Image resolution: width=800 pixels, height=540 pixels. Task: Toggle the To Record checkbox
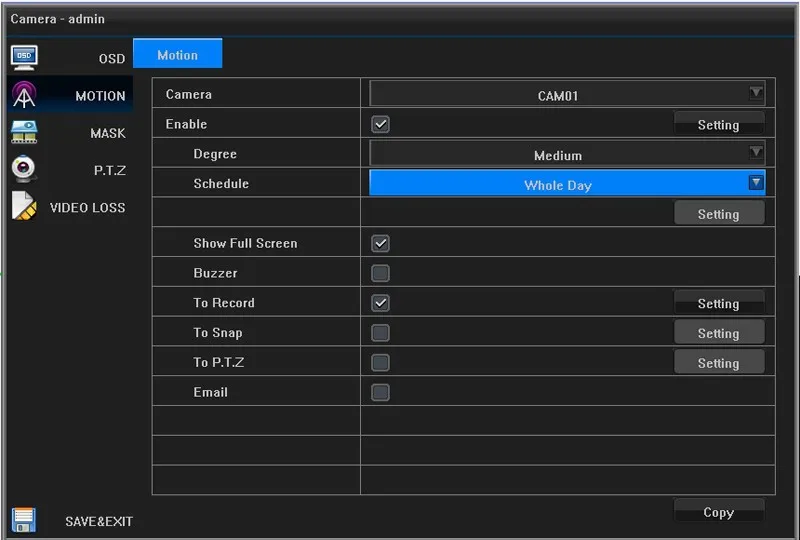pyautogui.click(x=380, y=303)
